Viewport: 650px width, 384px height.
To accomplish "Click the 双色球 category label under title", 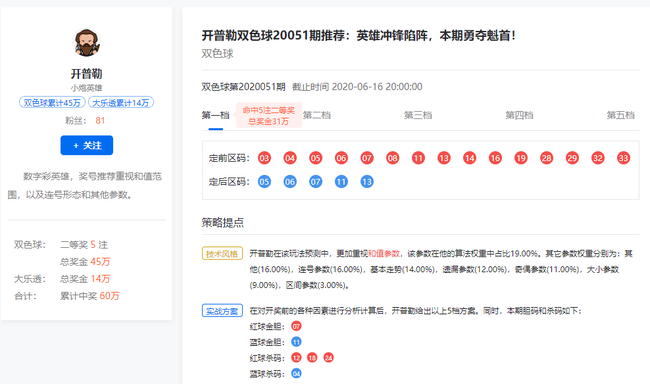I will [x=217, y=53].
